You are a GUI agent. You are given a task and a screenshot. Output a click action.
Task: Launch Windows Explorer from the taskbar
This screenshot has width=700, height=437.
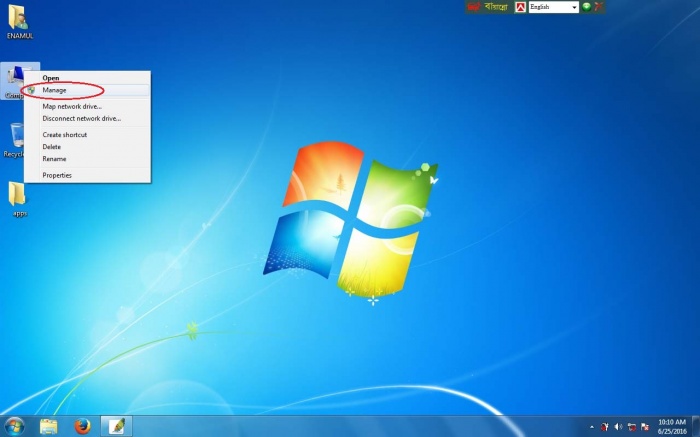pyautogui.click(x=48, y=426)
